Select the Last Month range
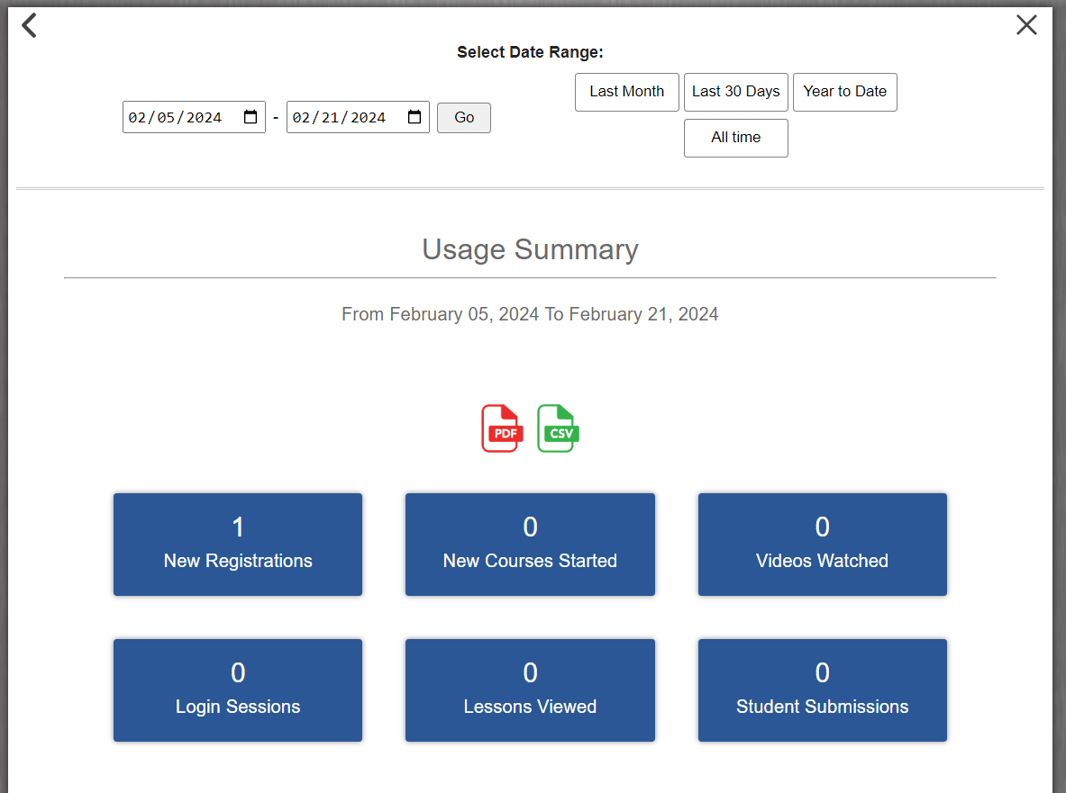The image size is (1066, 793). 626,92
